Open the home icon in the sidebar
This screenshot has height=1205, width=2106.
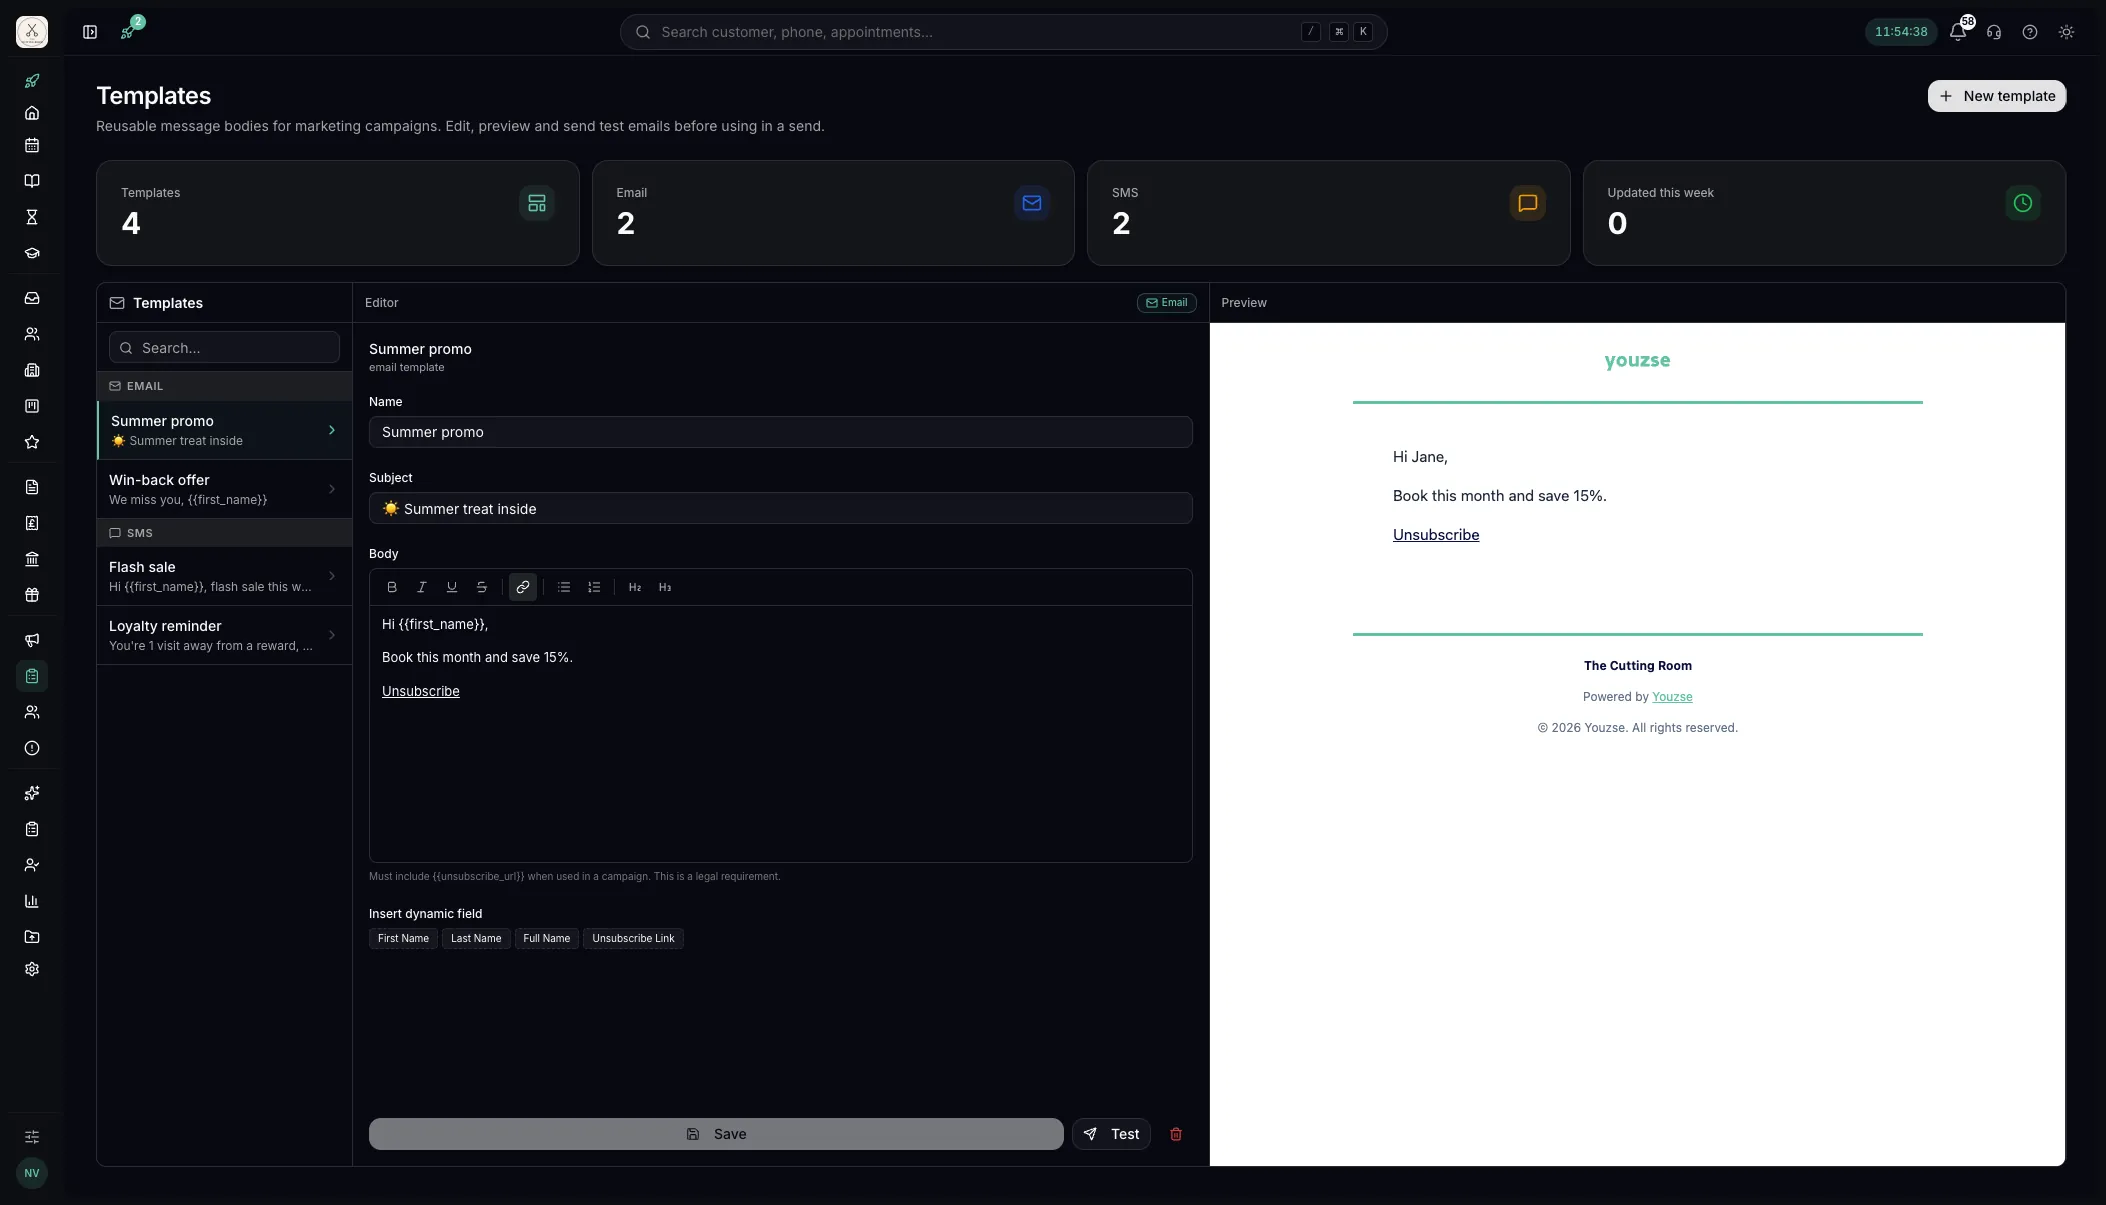(x=32, y=113)
